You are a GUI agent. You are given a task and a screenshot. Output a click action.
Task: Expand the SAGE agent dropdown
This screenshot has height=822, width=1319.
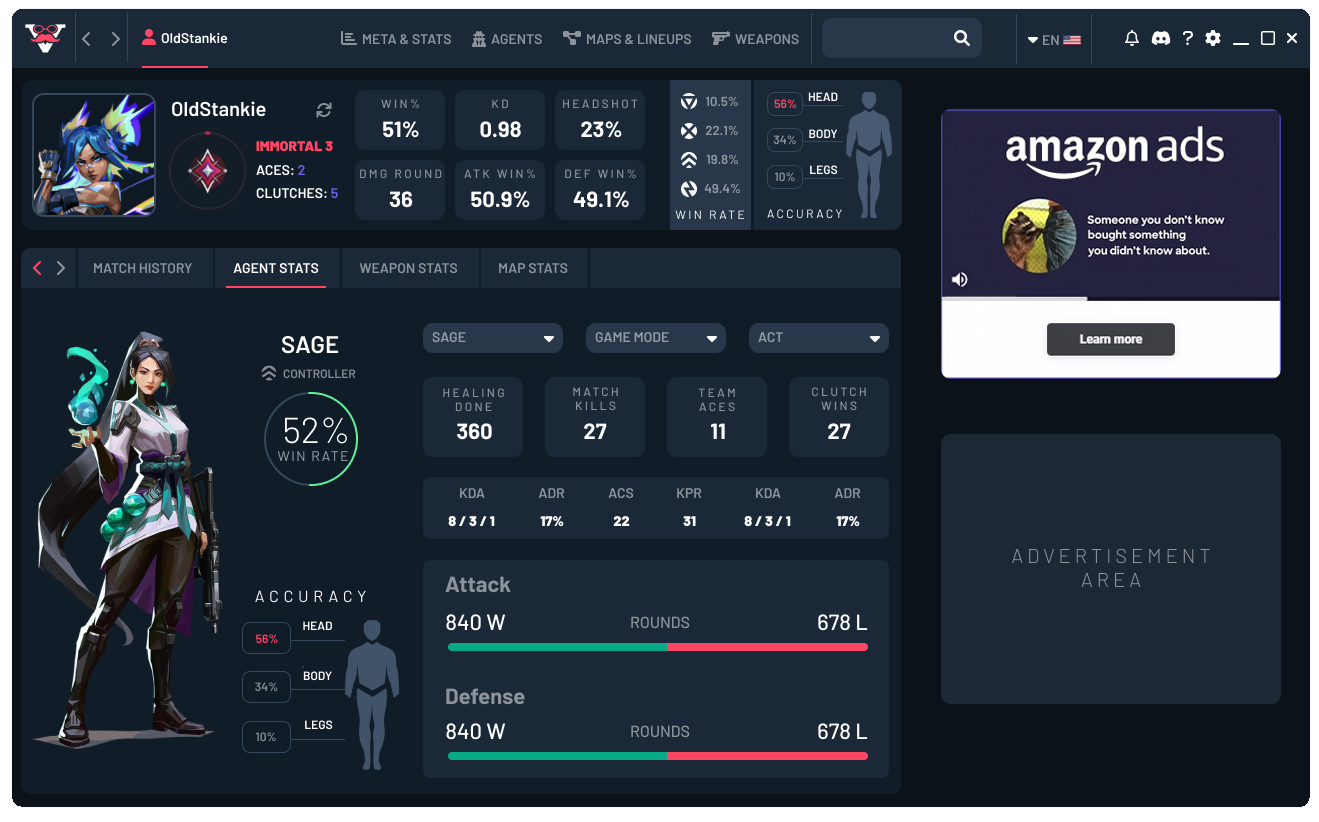[x=493, y=338]
